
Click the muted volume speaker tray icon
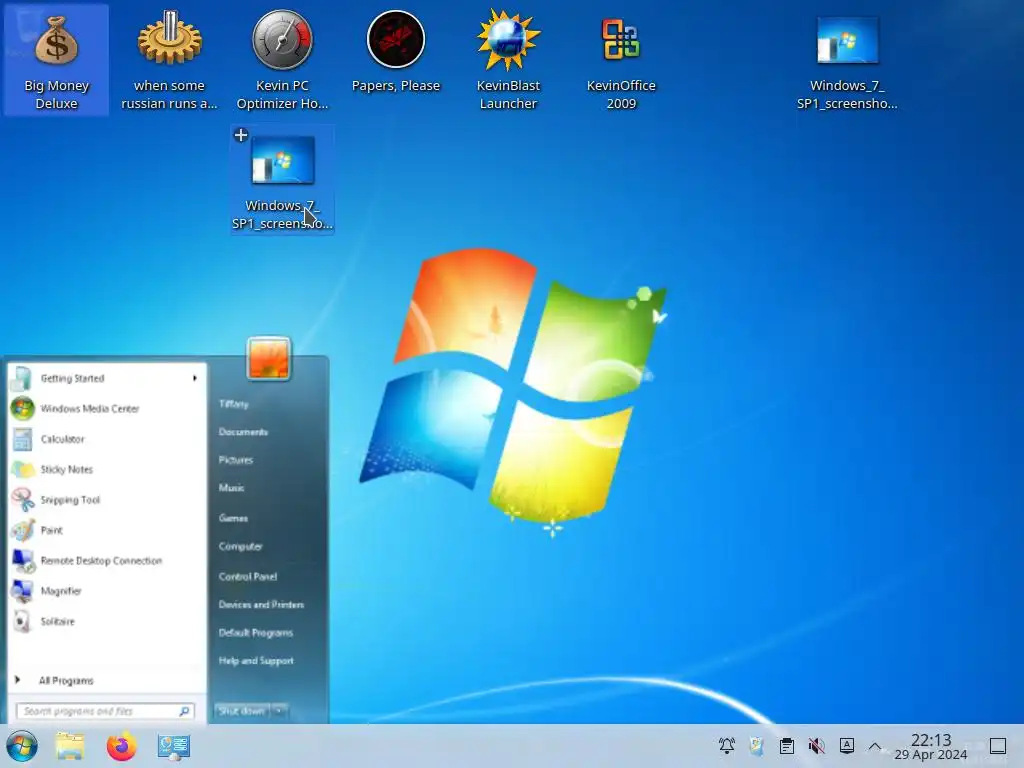coord(816,746)
